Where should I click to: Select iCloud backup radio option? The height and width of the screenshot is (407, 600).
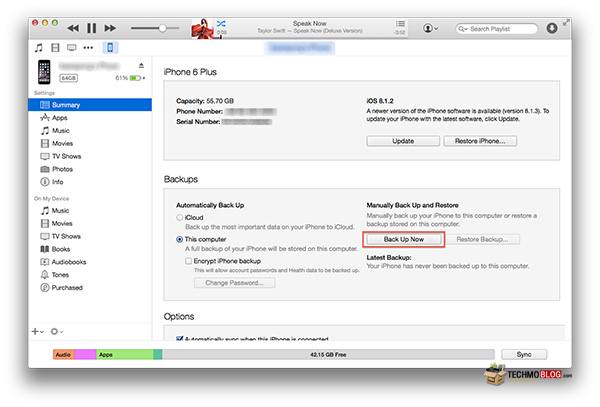(x=179, y=217)
